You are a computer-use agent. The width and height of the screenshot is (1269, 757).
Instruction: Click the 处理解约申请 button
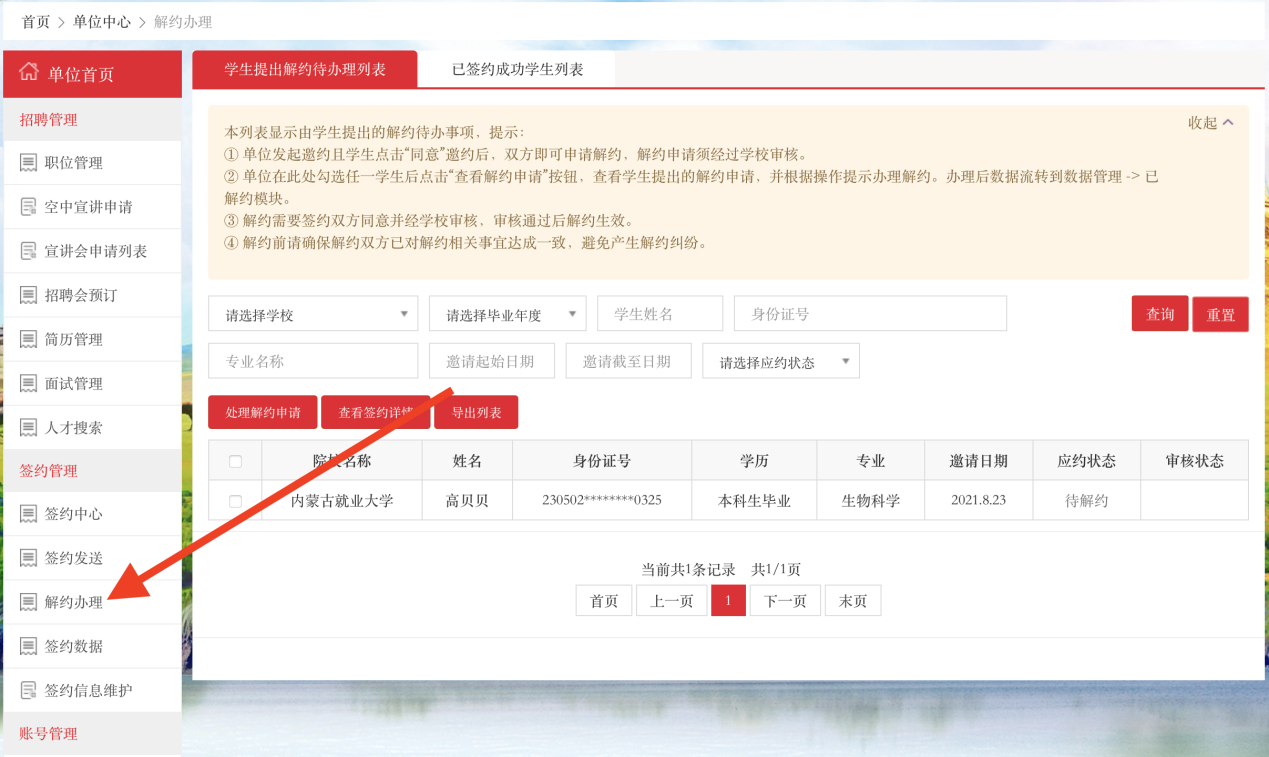(263, 412)
